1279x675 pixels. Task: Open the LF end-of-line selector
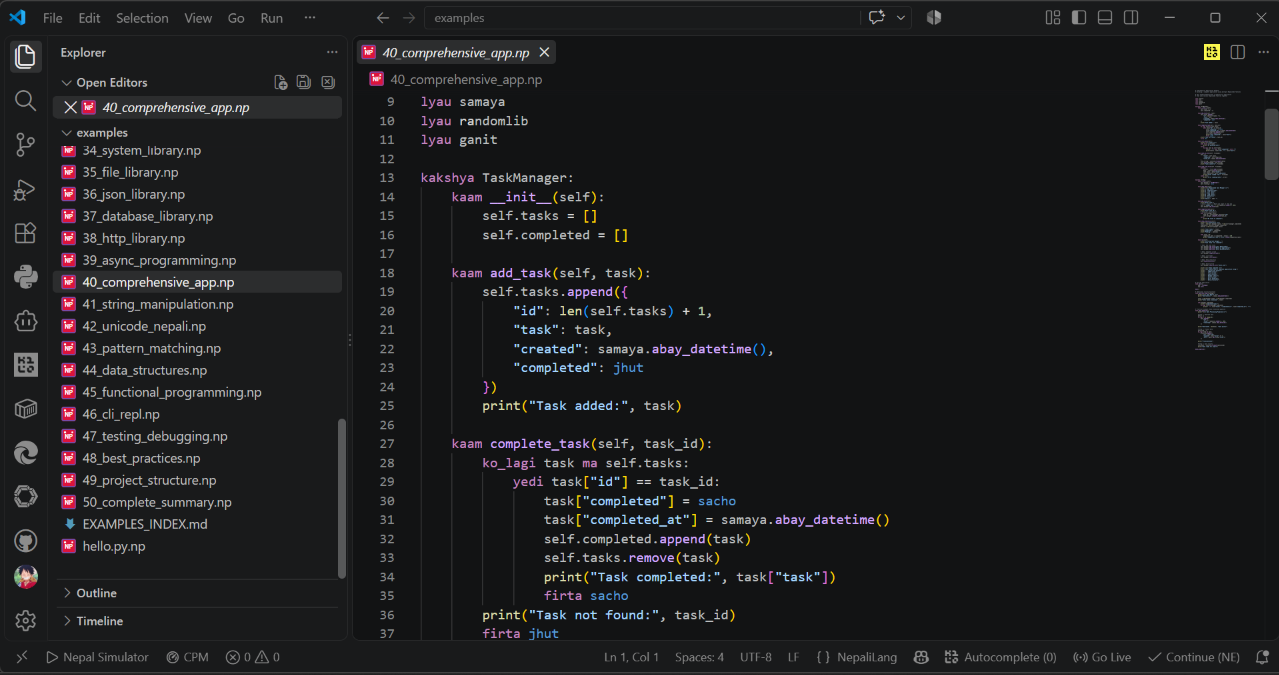click(794, 657)
